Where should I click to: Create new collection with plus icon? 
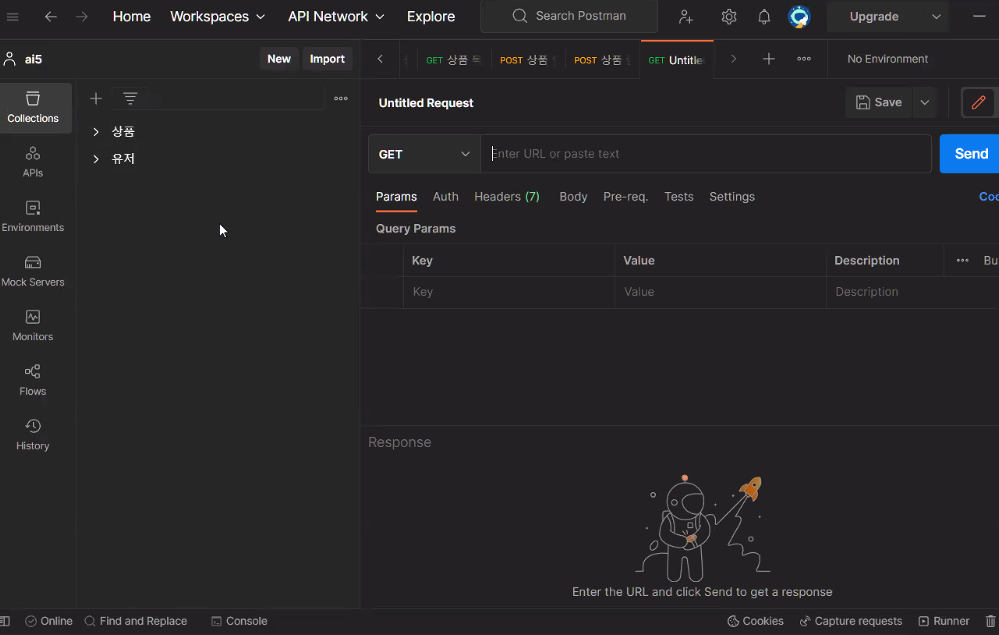tap(96, 99)
